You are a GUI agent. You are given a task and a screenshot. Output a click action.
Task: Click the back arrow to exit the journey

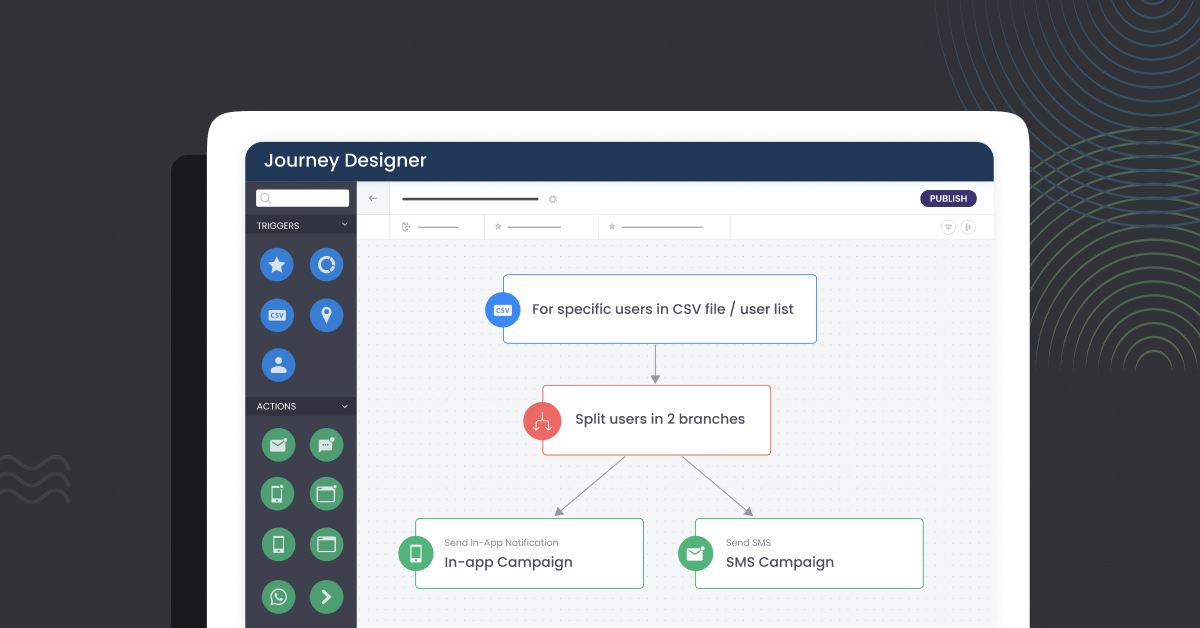(372, 198)
